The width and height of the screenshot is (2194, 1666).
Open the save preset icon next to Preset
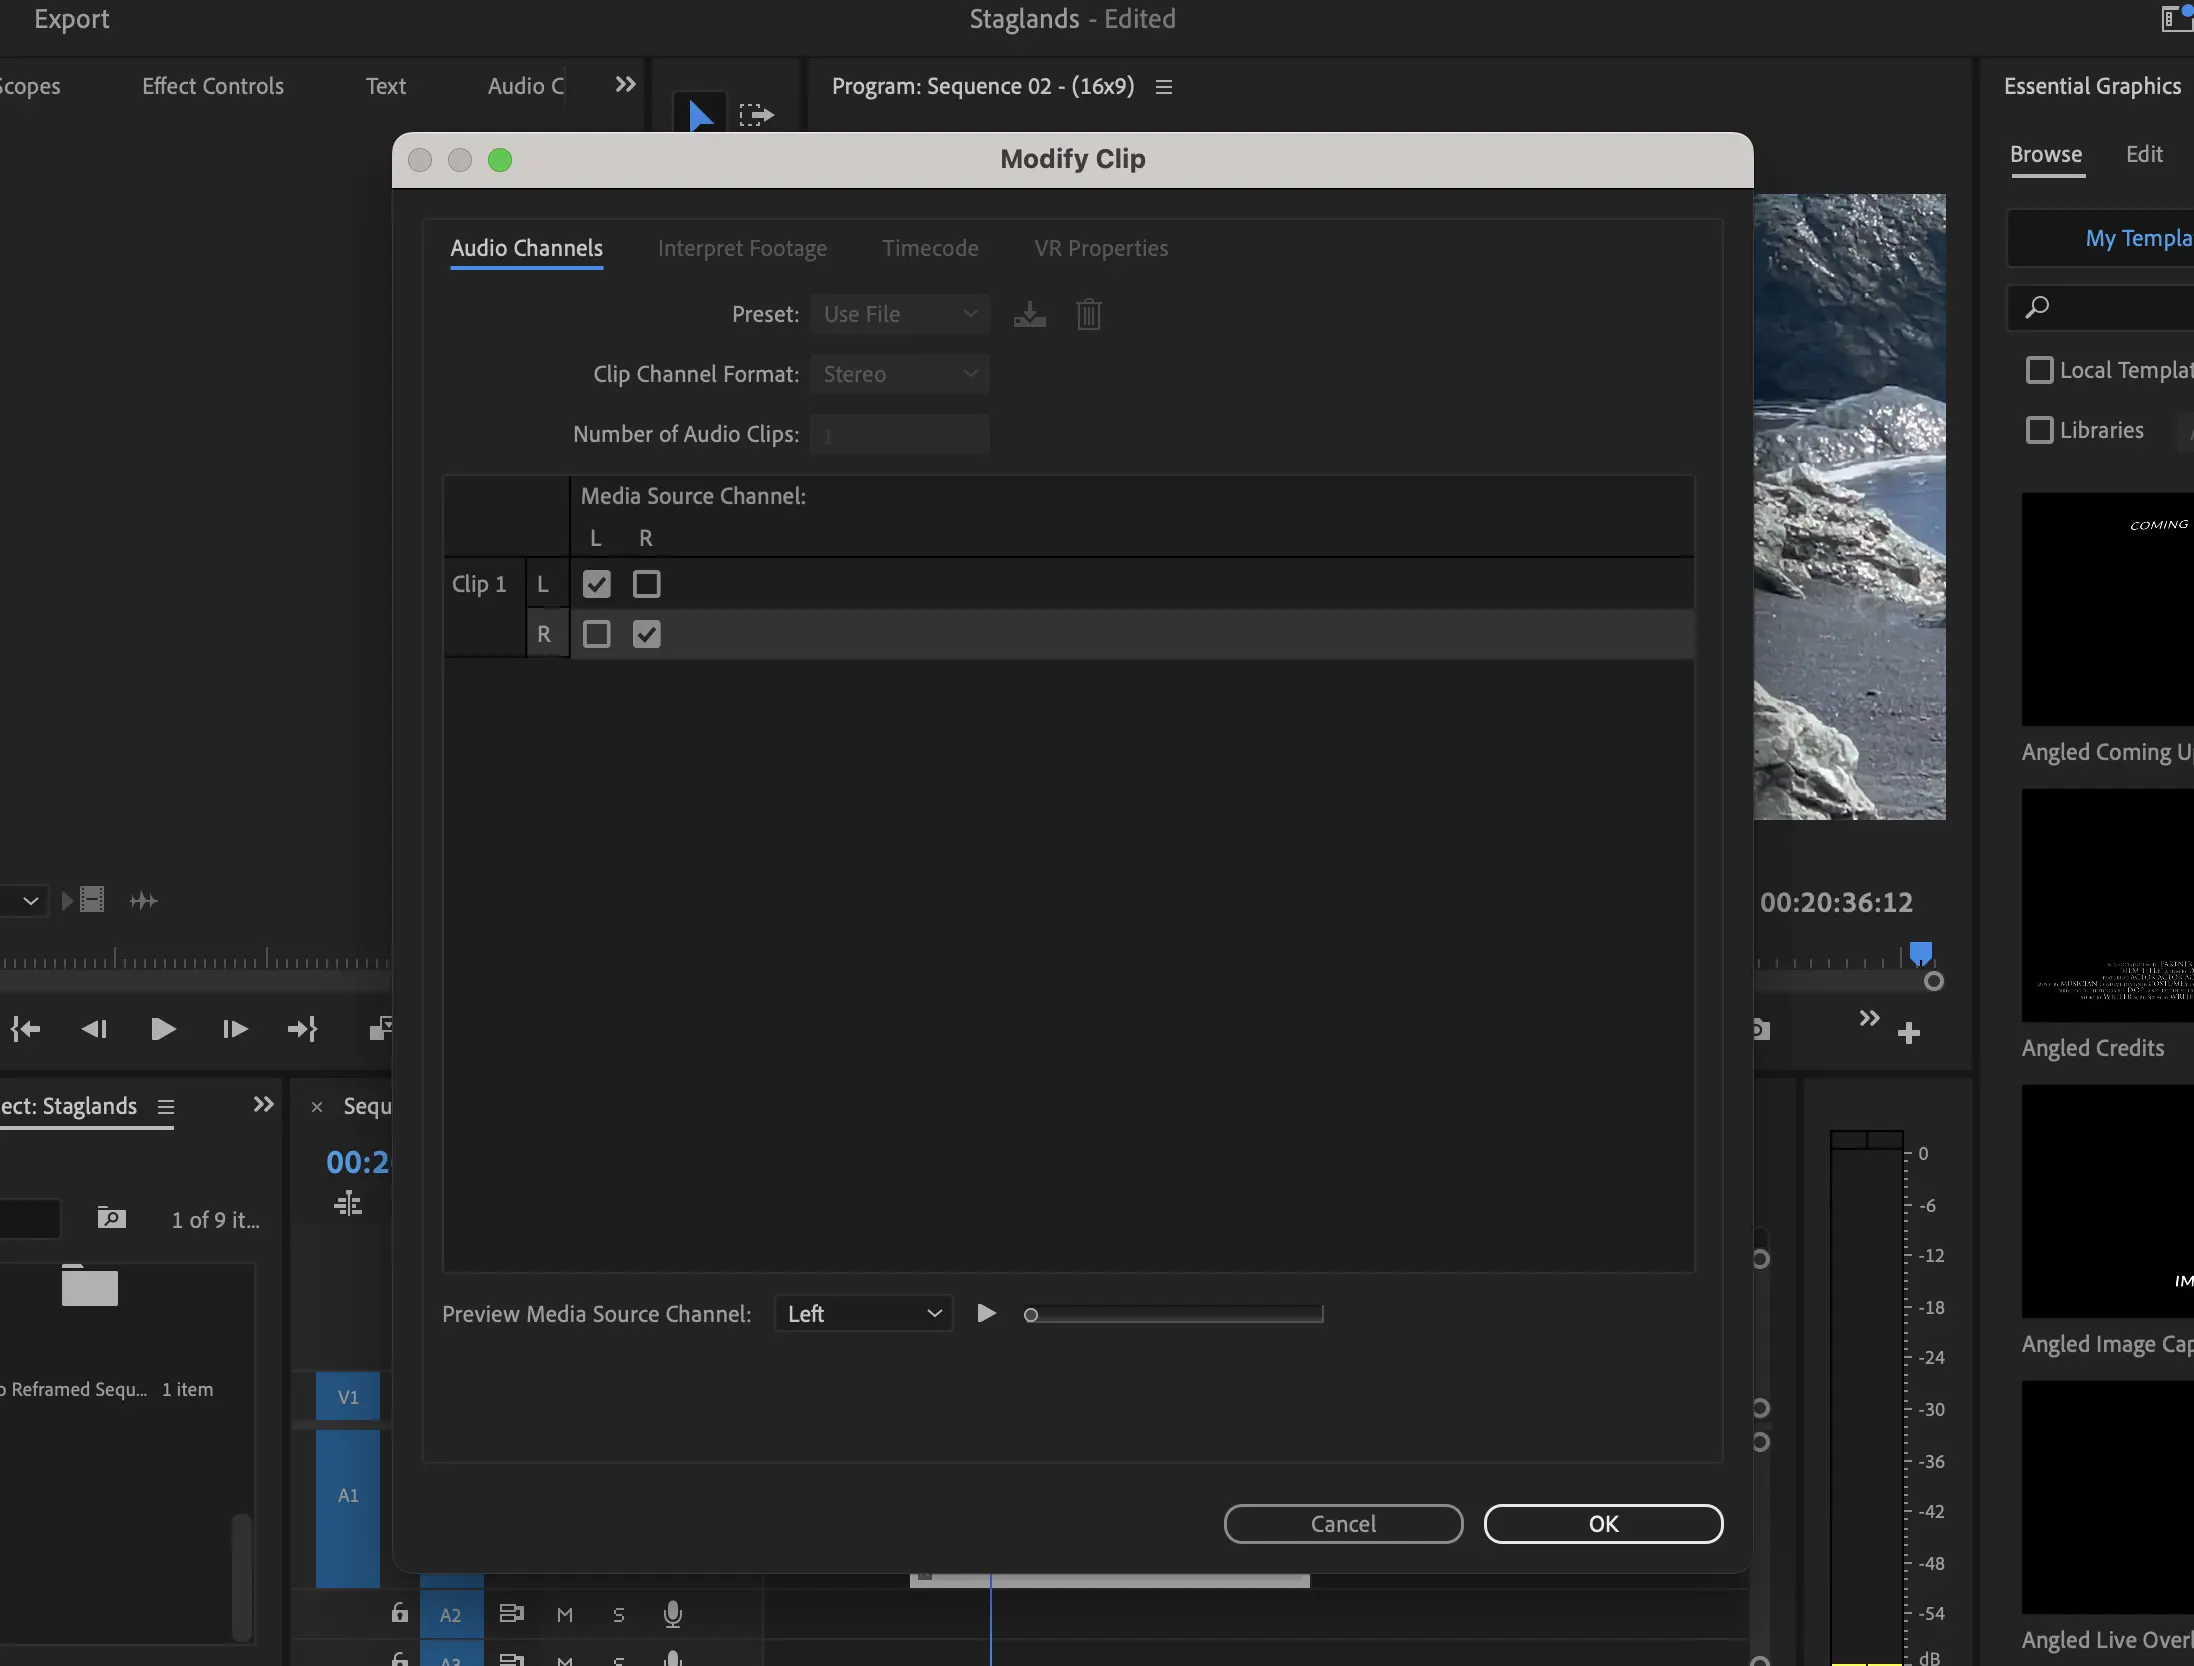coord(1029,313)
